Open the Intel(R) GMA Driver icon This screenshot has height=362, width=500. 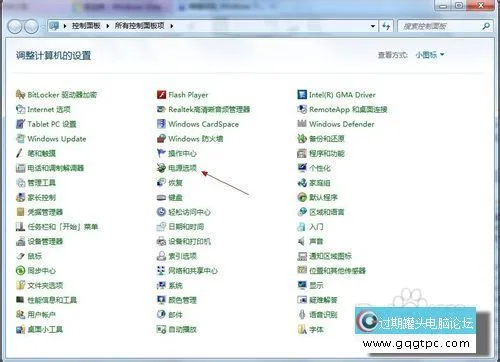(x=302, y=95)
